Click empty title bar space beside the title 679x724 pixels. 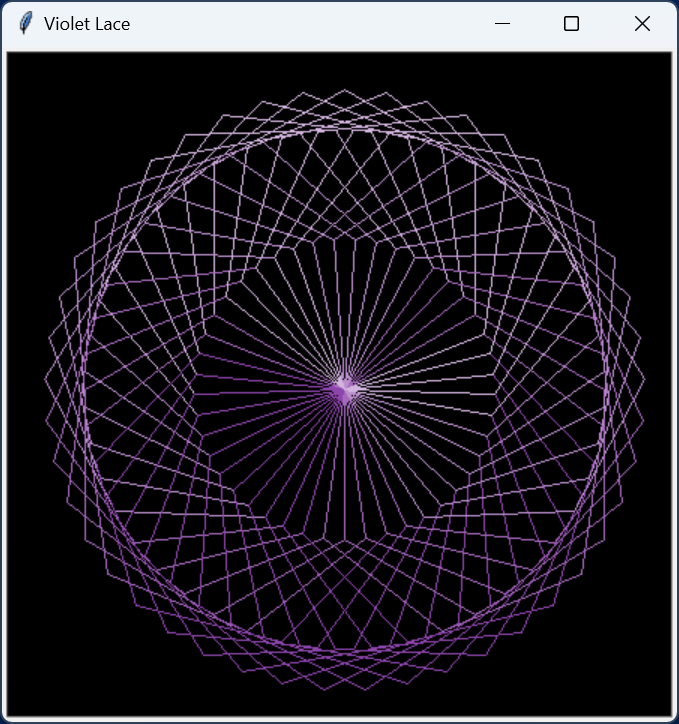(x=300, y=23)
